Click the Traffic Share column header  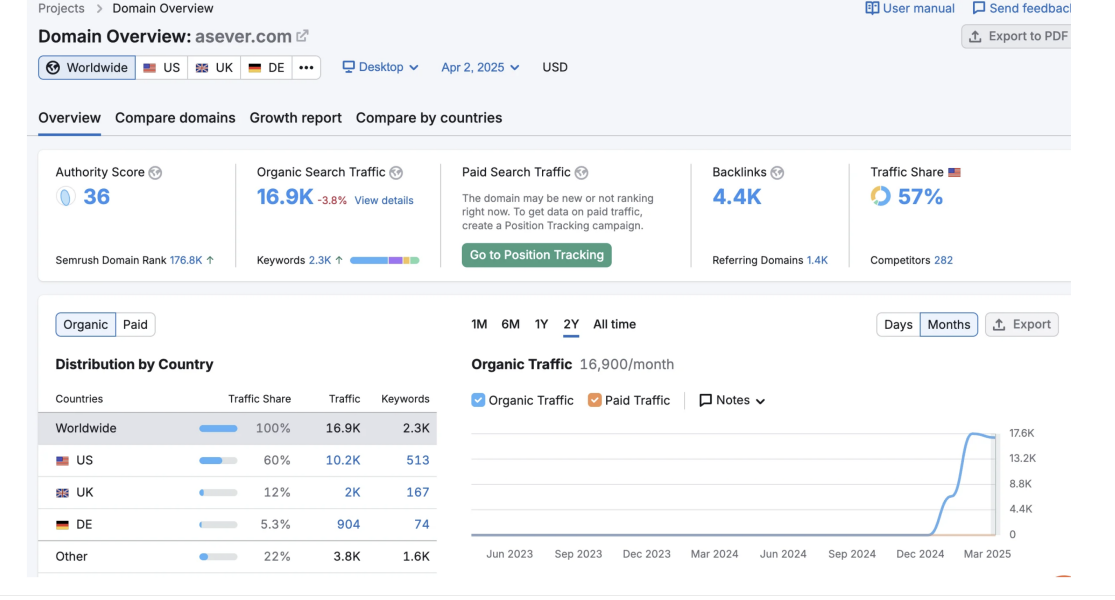[x=260, y=399]
